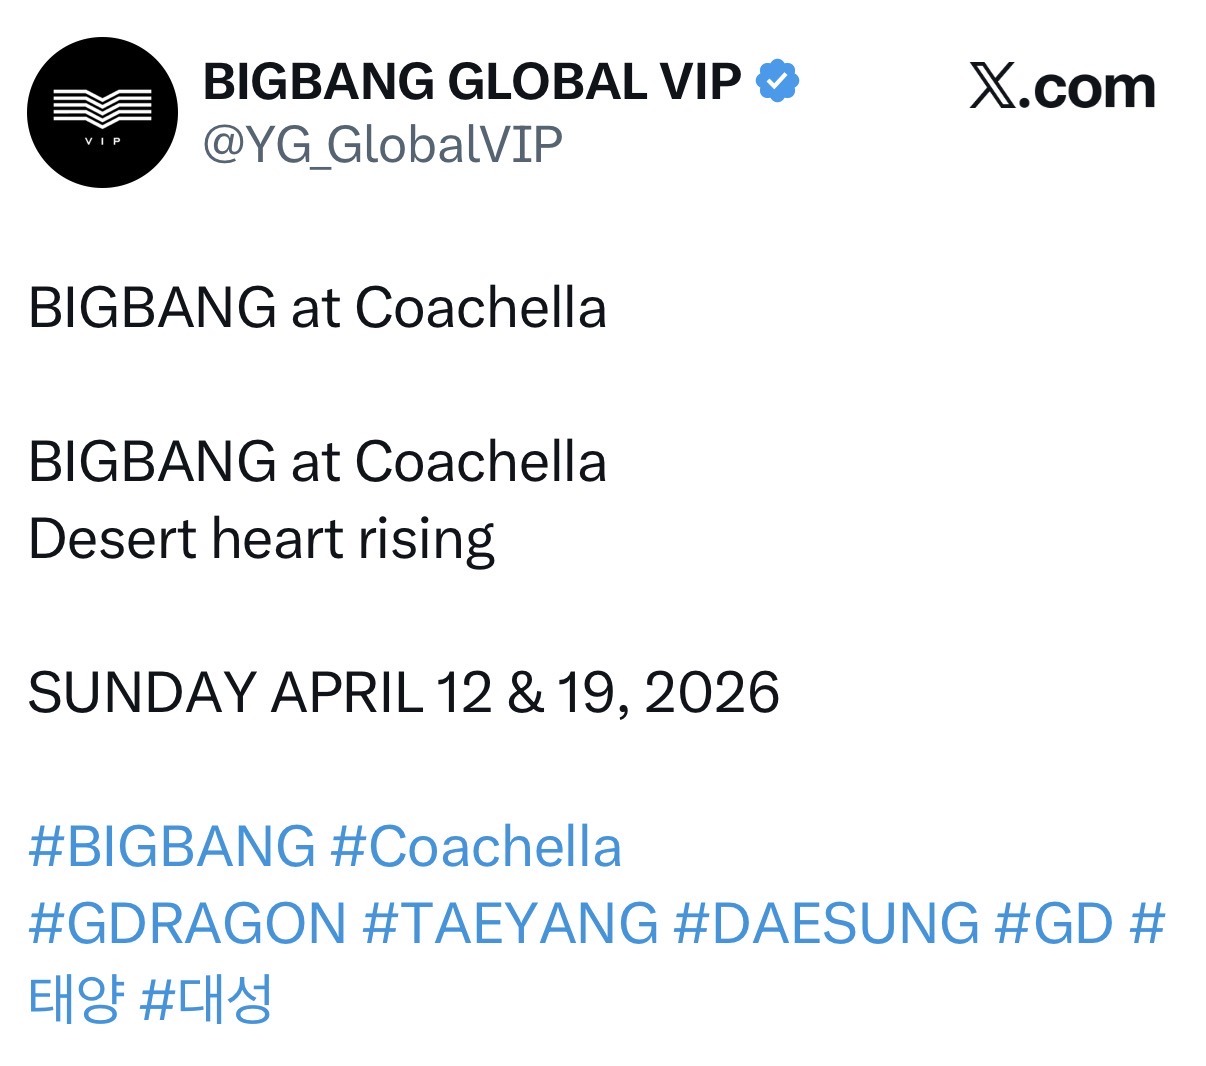Click the BIGBANG GLOBAL VIP profile avatar

click(x=102, y=112)
